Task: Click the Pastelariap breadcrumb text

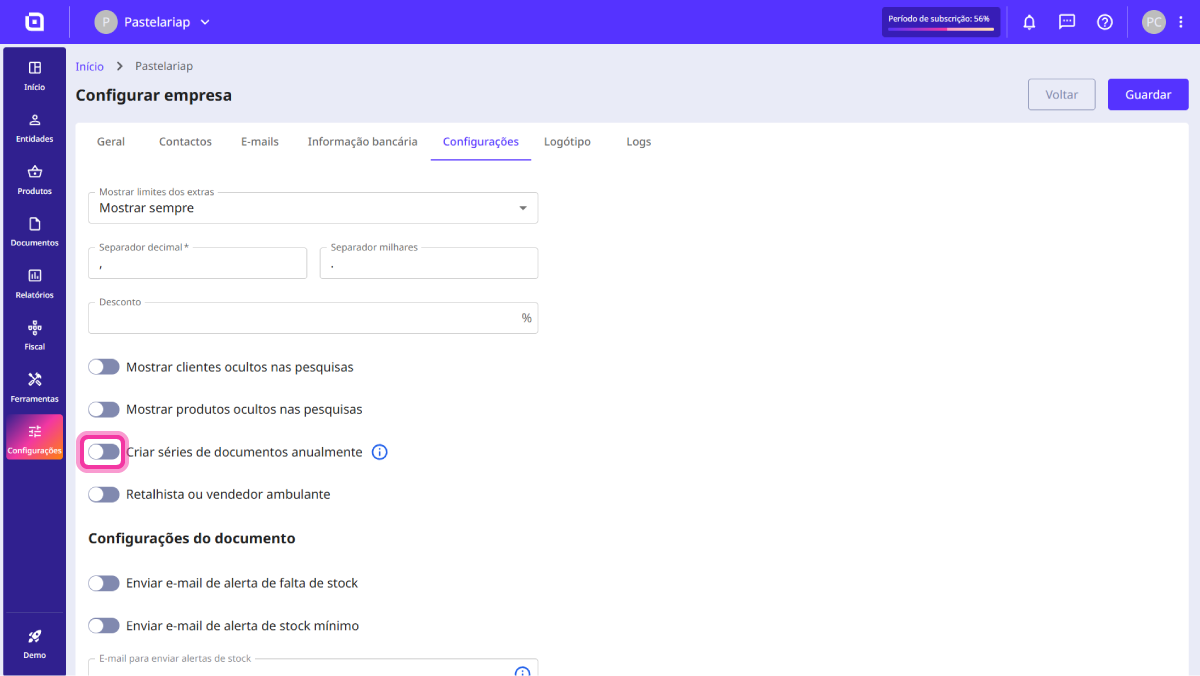Action: click(164, 66)
